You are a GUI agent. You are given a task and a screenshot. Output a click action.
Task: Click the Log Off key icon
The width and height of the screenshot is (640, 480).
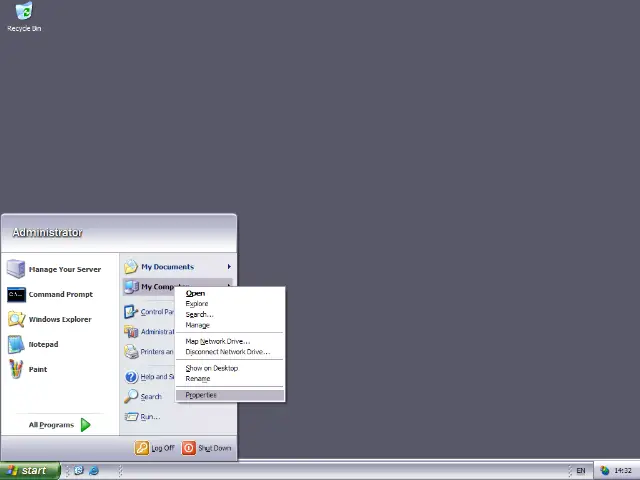[x=142, y=448]
